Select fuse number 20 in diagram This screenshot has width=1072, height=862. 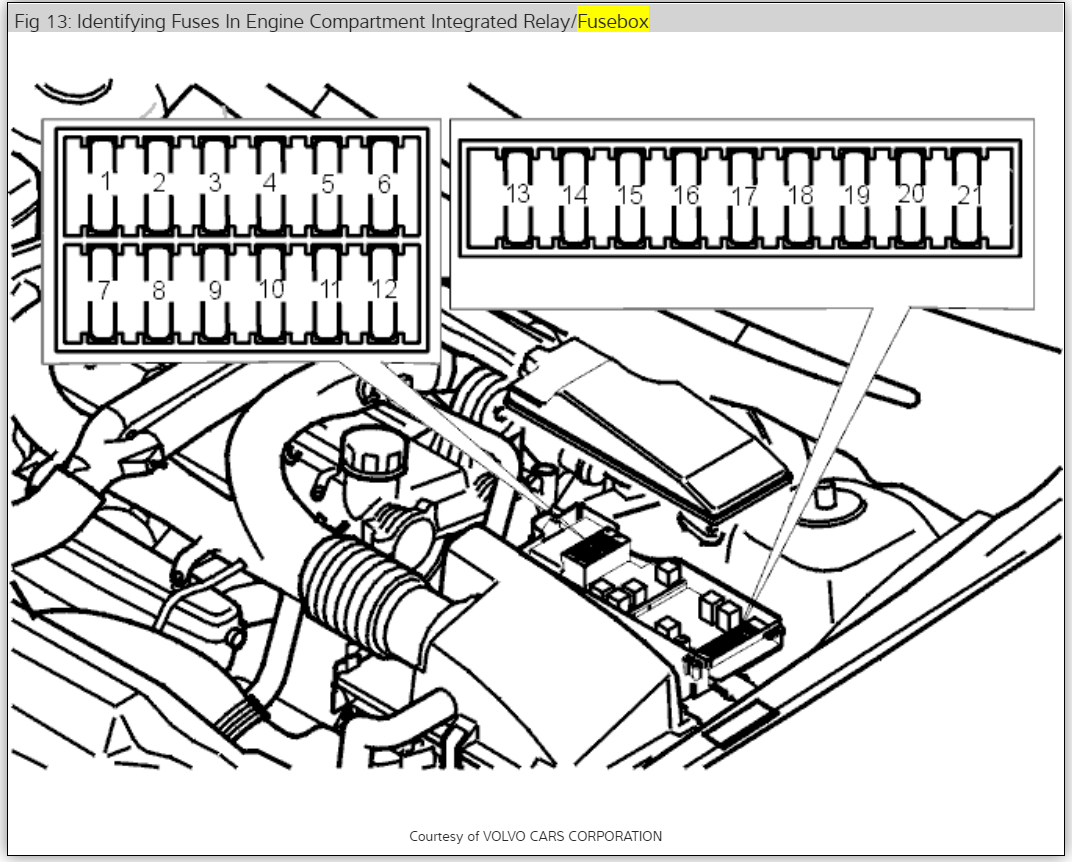[x=912, y=196]
